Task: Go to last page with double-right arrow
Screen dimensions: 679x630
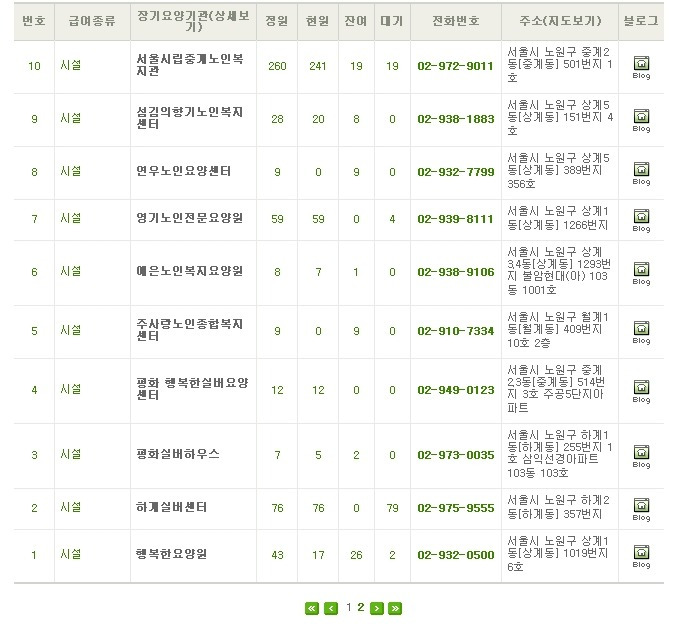Action: click(395, 608)
